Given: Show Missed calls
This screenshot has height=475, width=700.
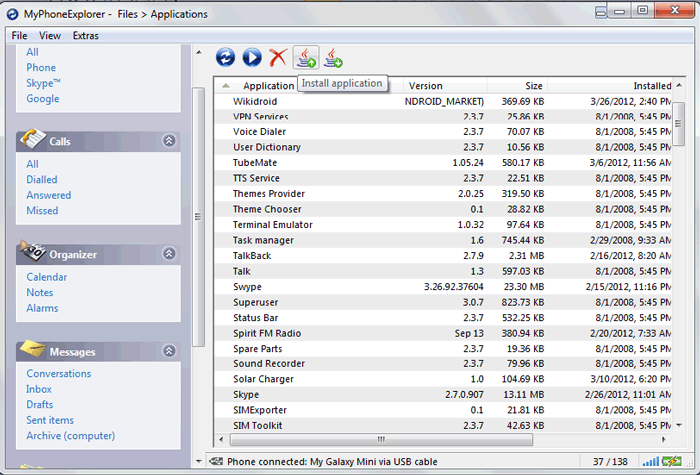Looking at the screenshot, I should pos(42,211).
